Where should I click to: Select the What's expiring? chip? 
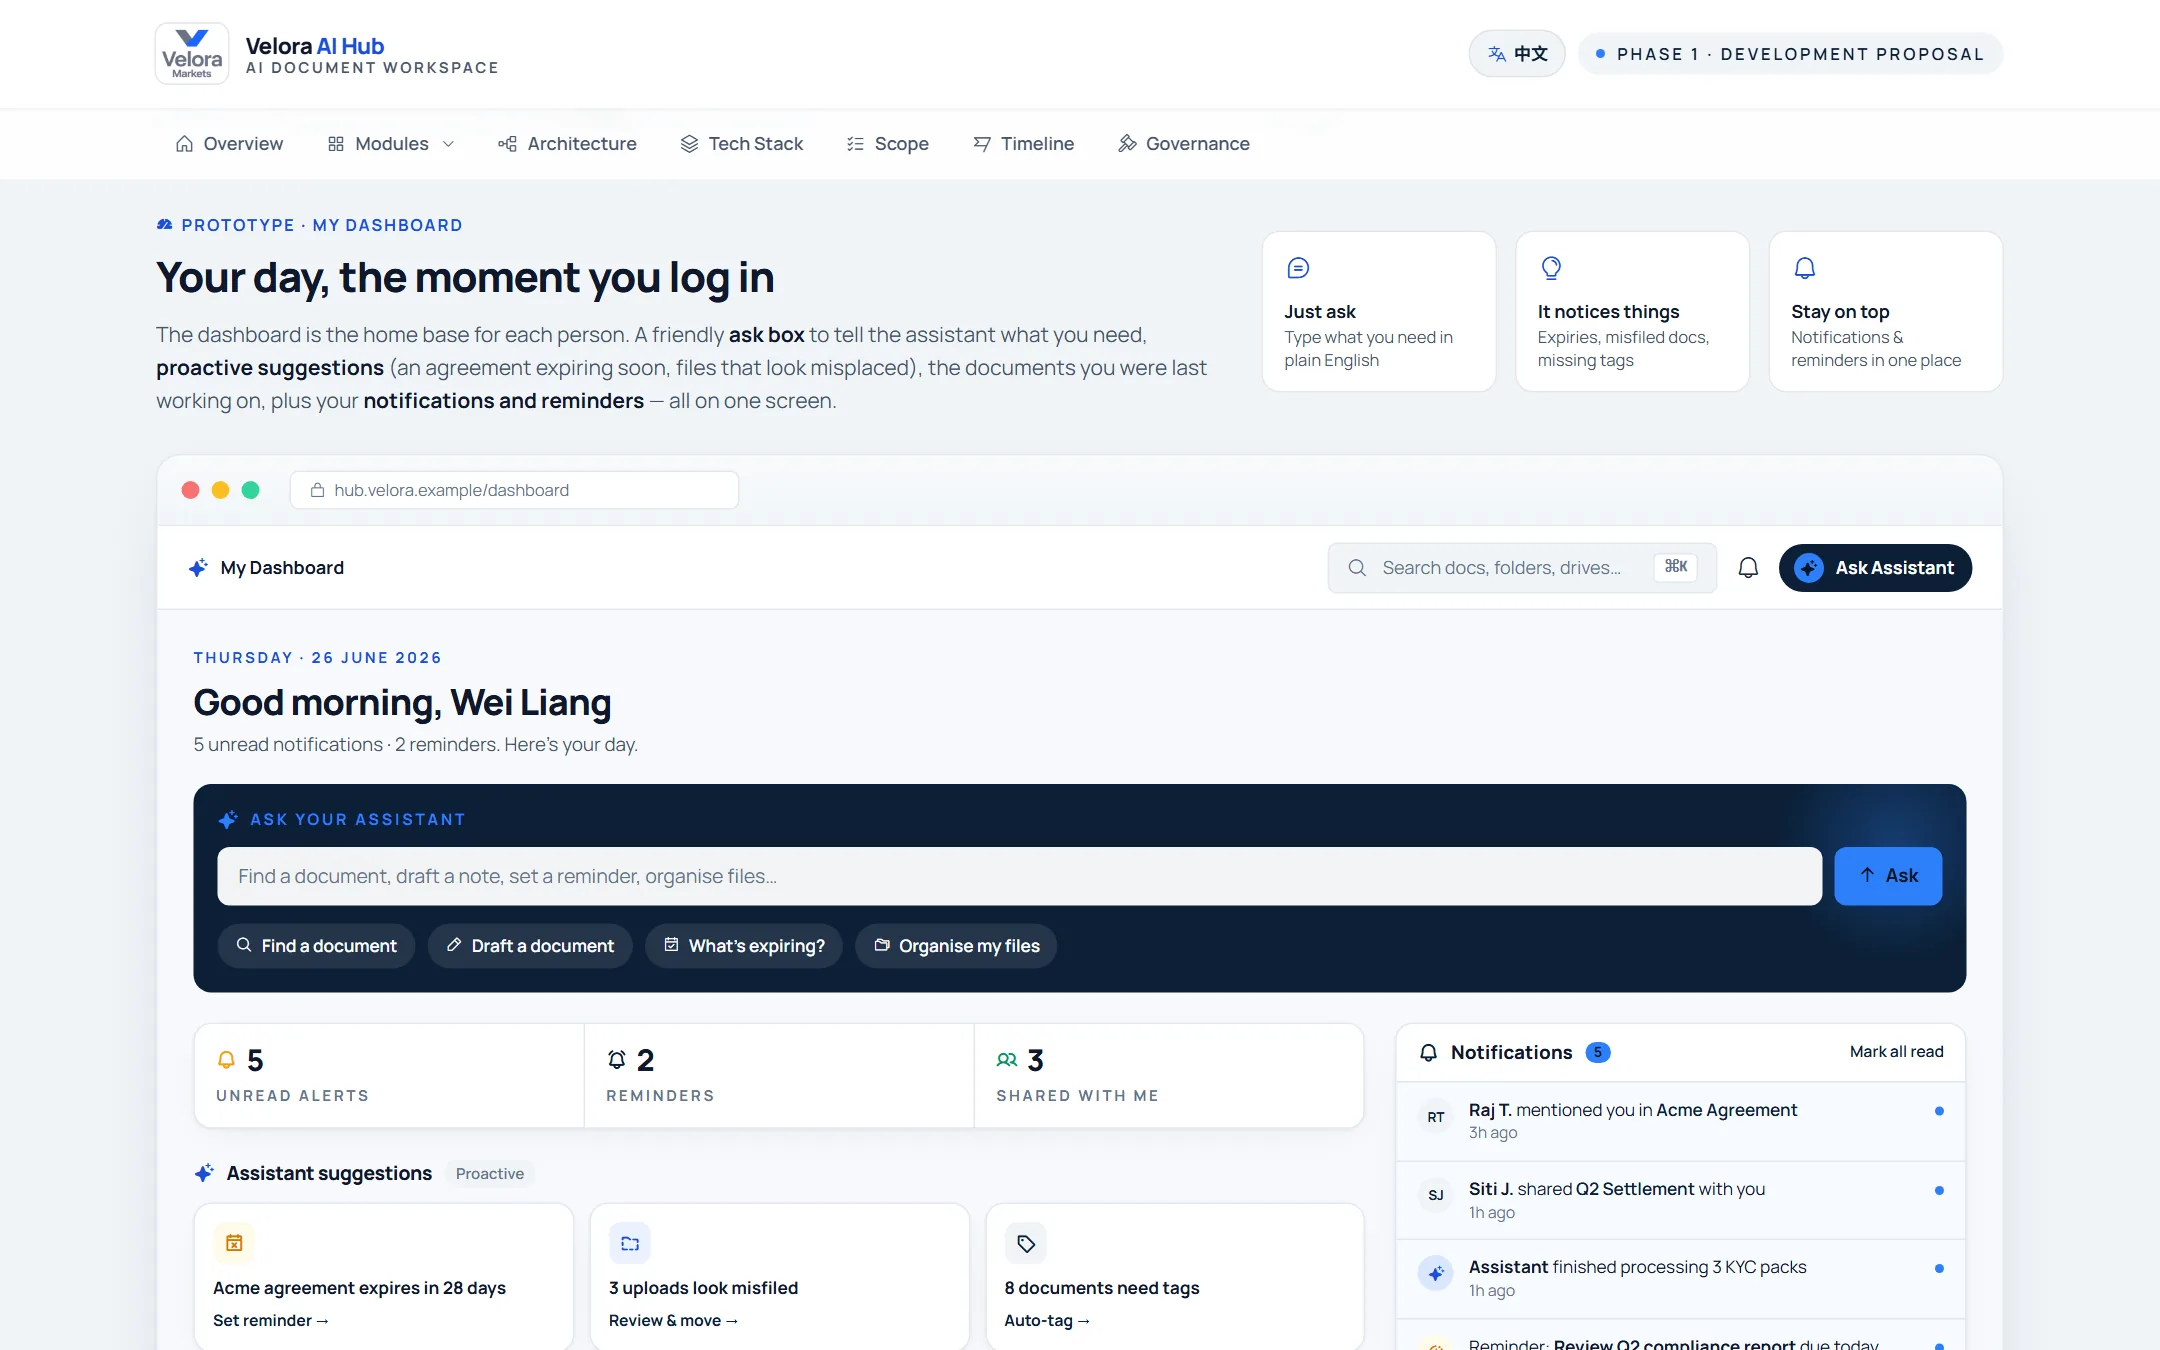[744, 946]
